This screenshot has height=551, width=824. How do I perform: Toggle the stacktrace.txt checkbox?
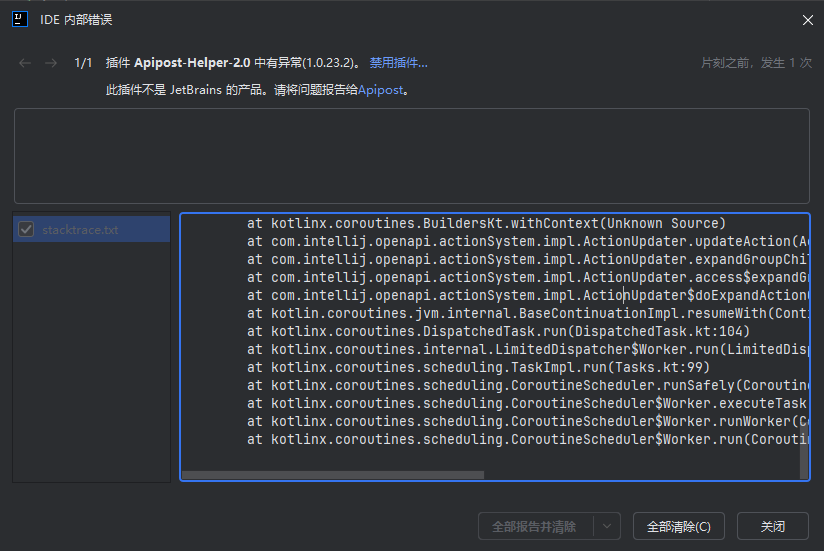[x=26, y=230]
